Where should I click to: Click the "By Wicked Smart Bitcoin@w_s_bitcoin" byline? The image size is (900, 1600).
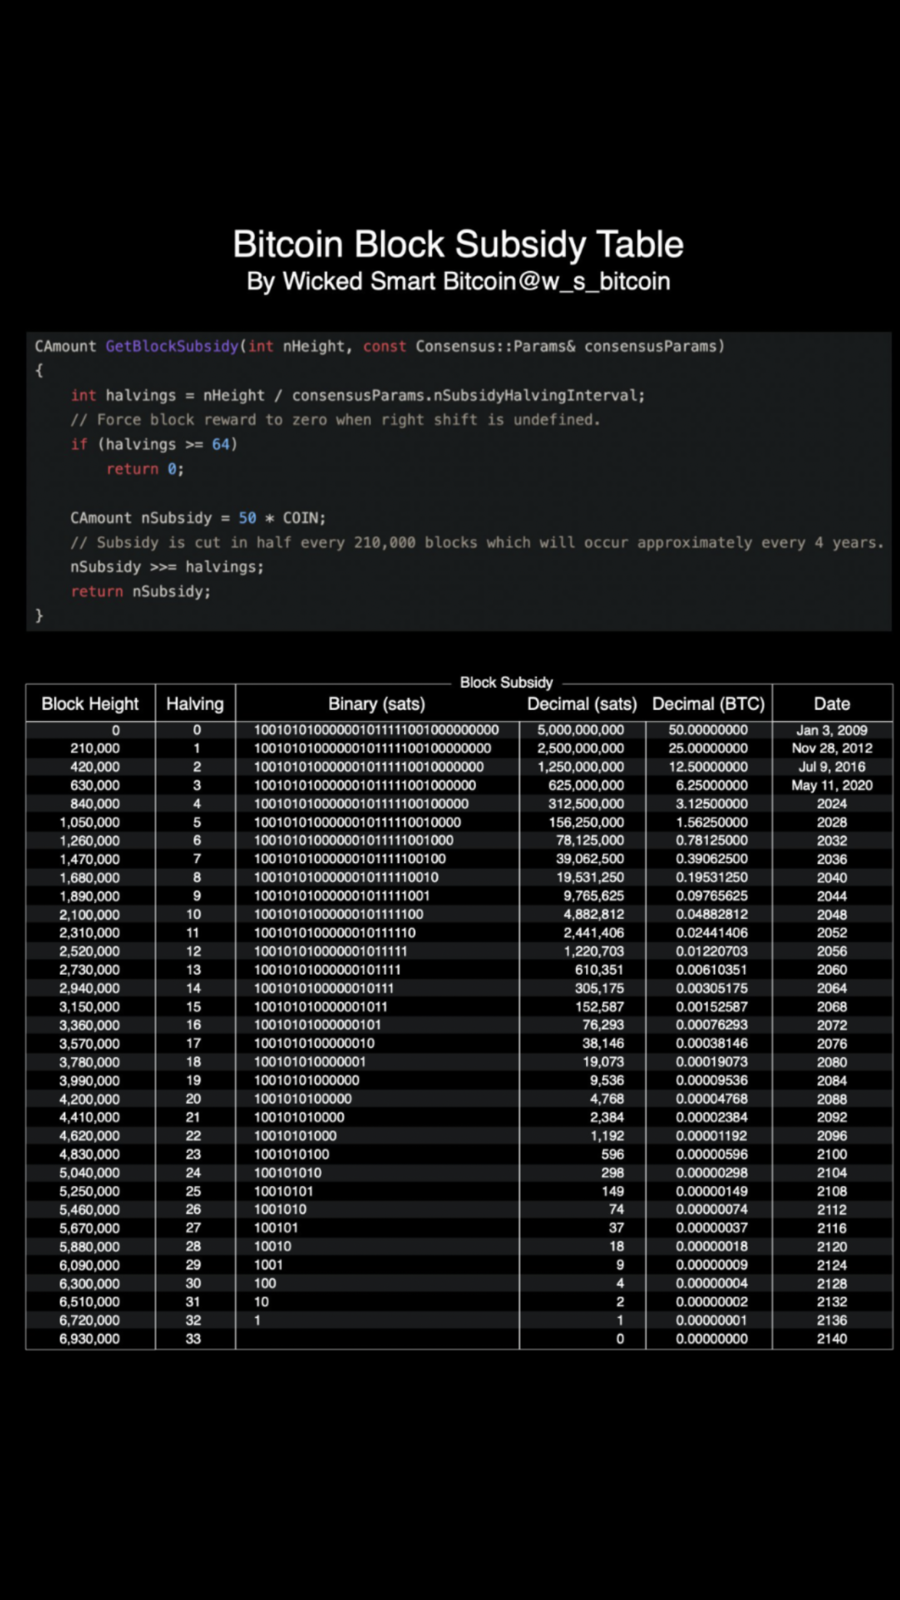(458, 282)
